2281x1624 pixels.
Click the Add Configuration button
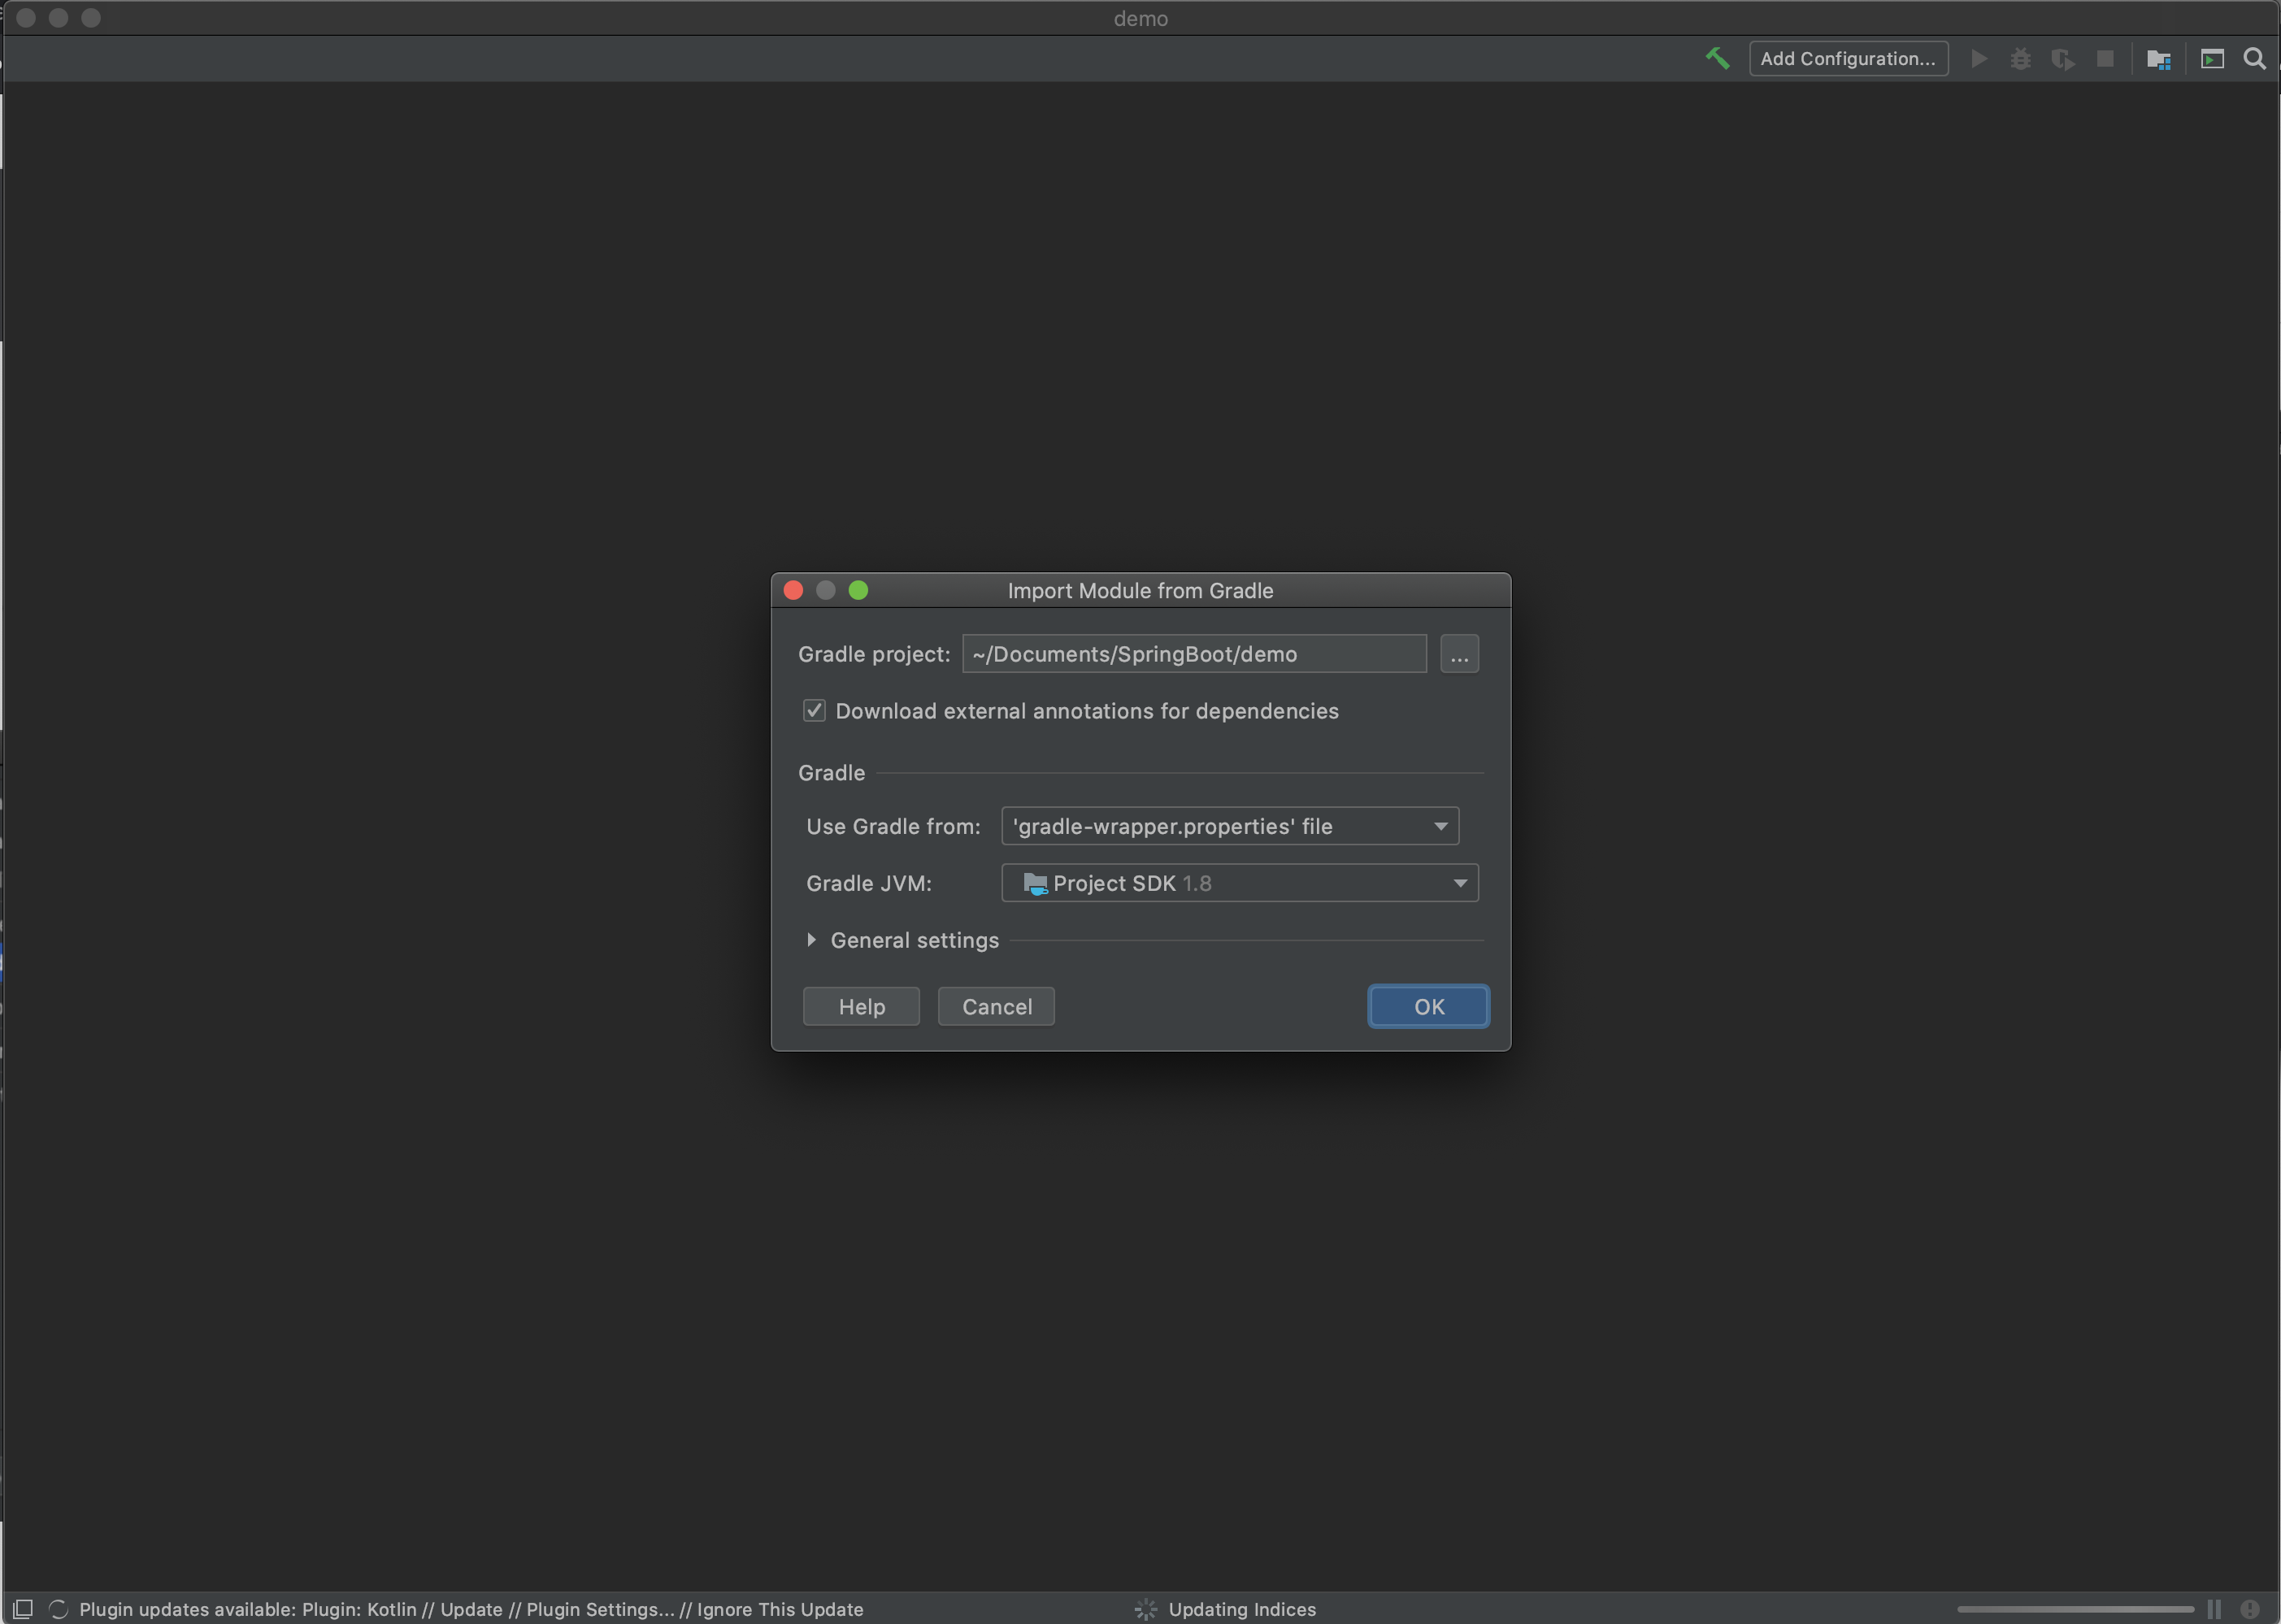point(1847,58)
